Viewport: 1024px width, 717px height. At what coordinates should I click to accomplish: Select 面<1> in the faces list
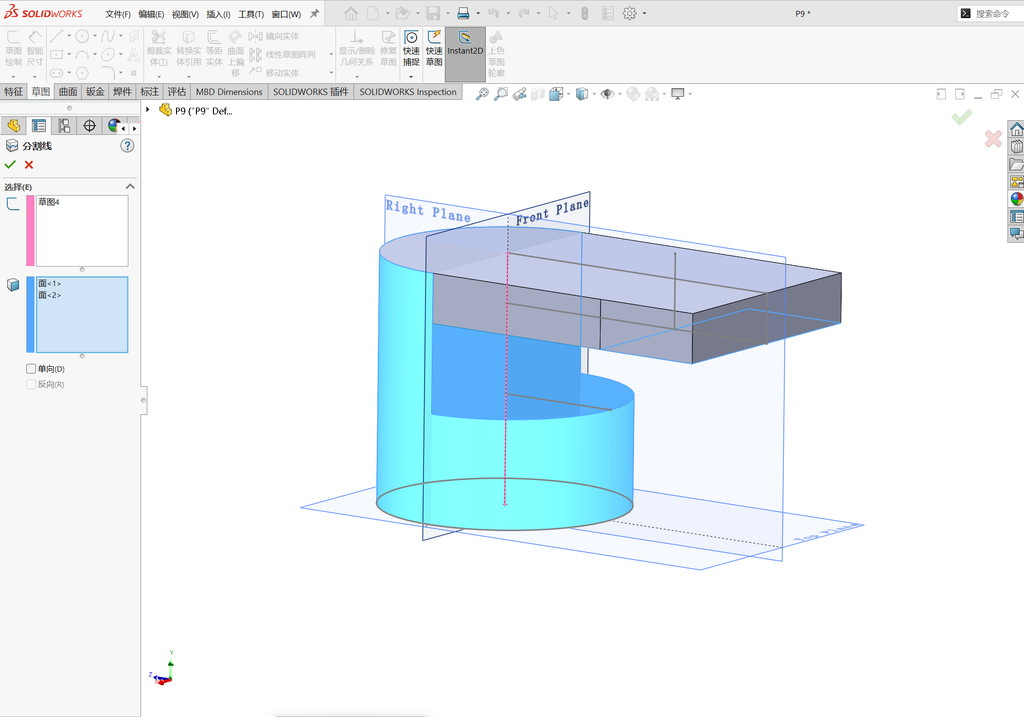tap(50, 283)
